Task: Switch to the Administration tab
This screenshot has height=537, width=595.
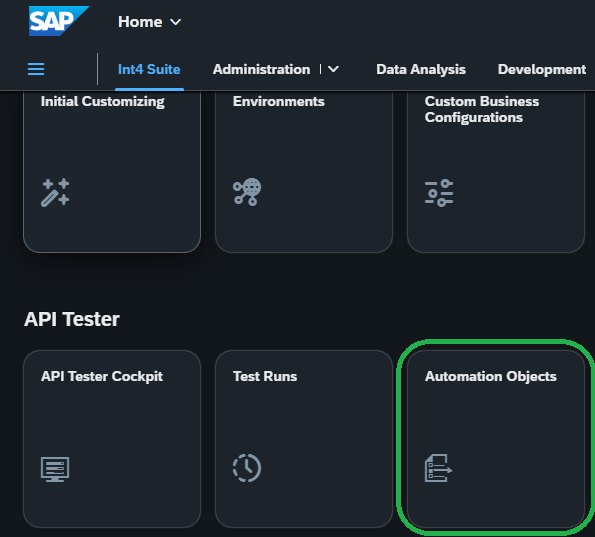Action: coord(261,69)
